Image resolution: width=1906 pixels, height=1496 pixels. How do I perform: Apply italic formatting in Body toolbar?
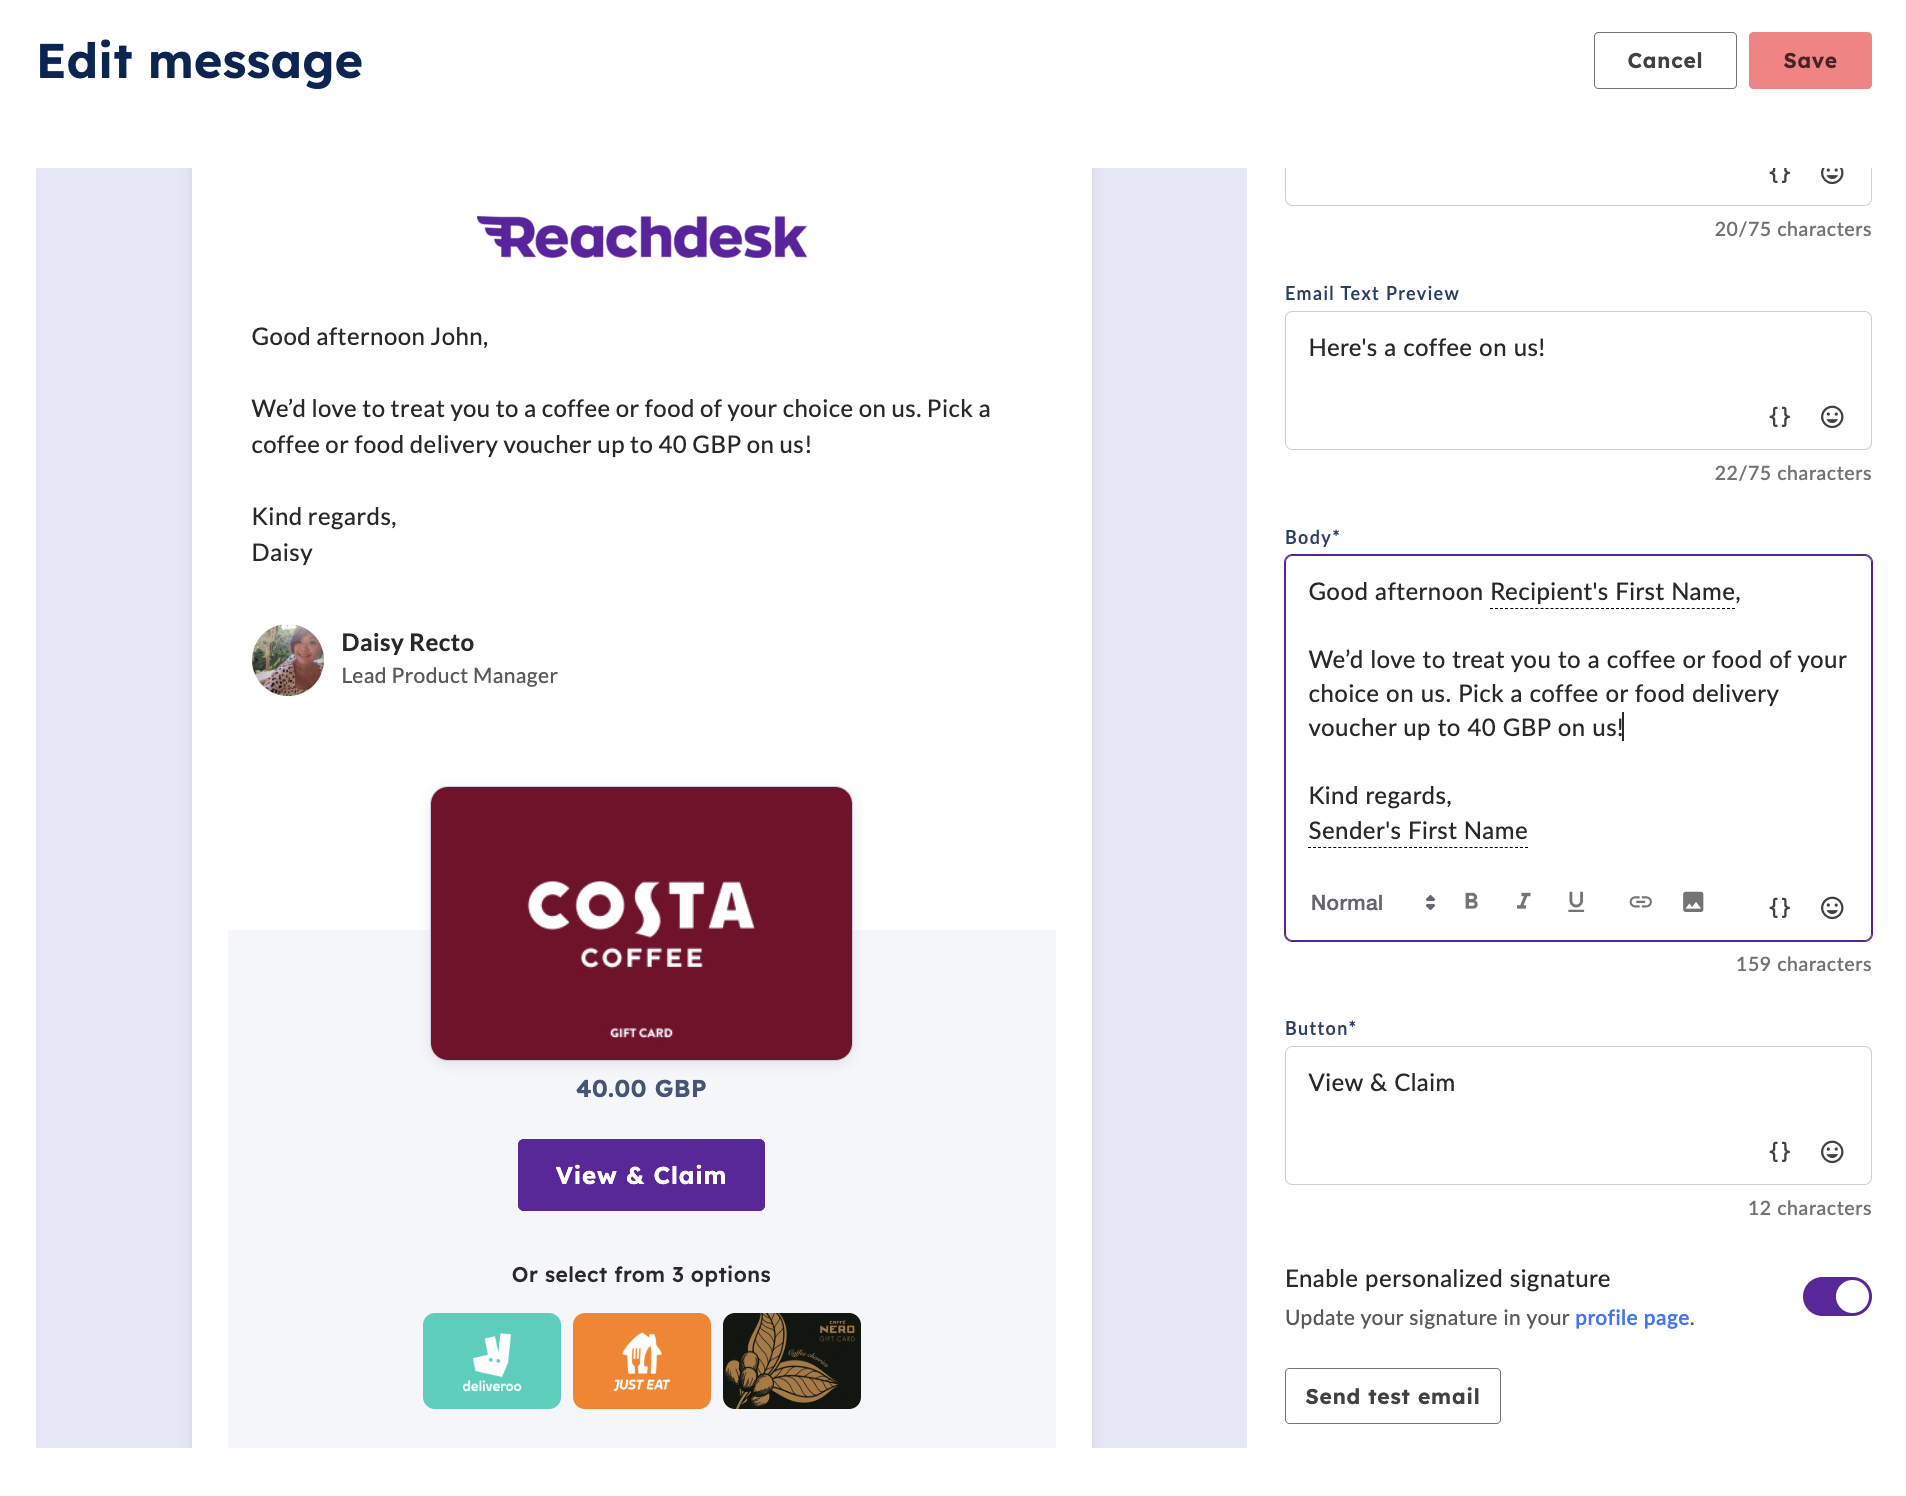click(x=1523, y=902)
